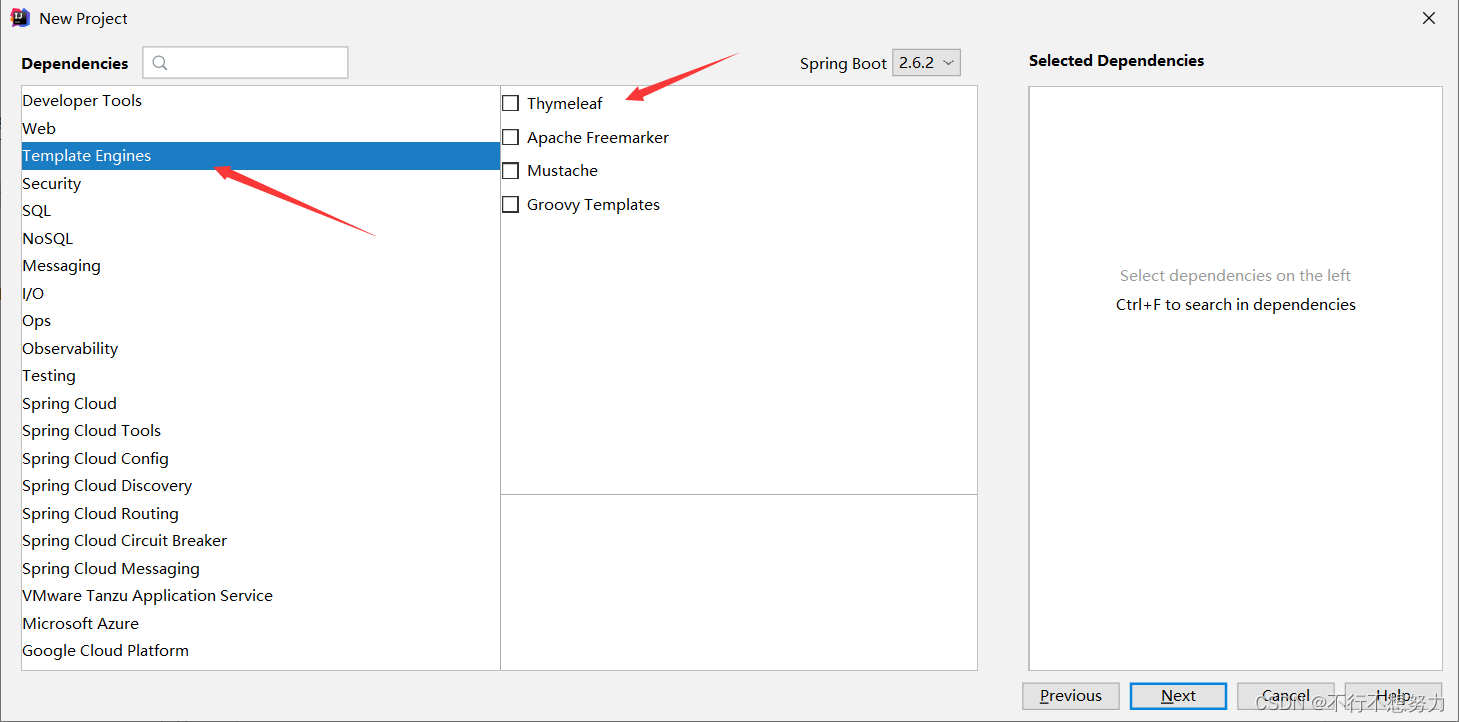
Task: Choose the Google Cloud Platform category
Action: 260,651
